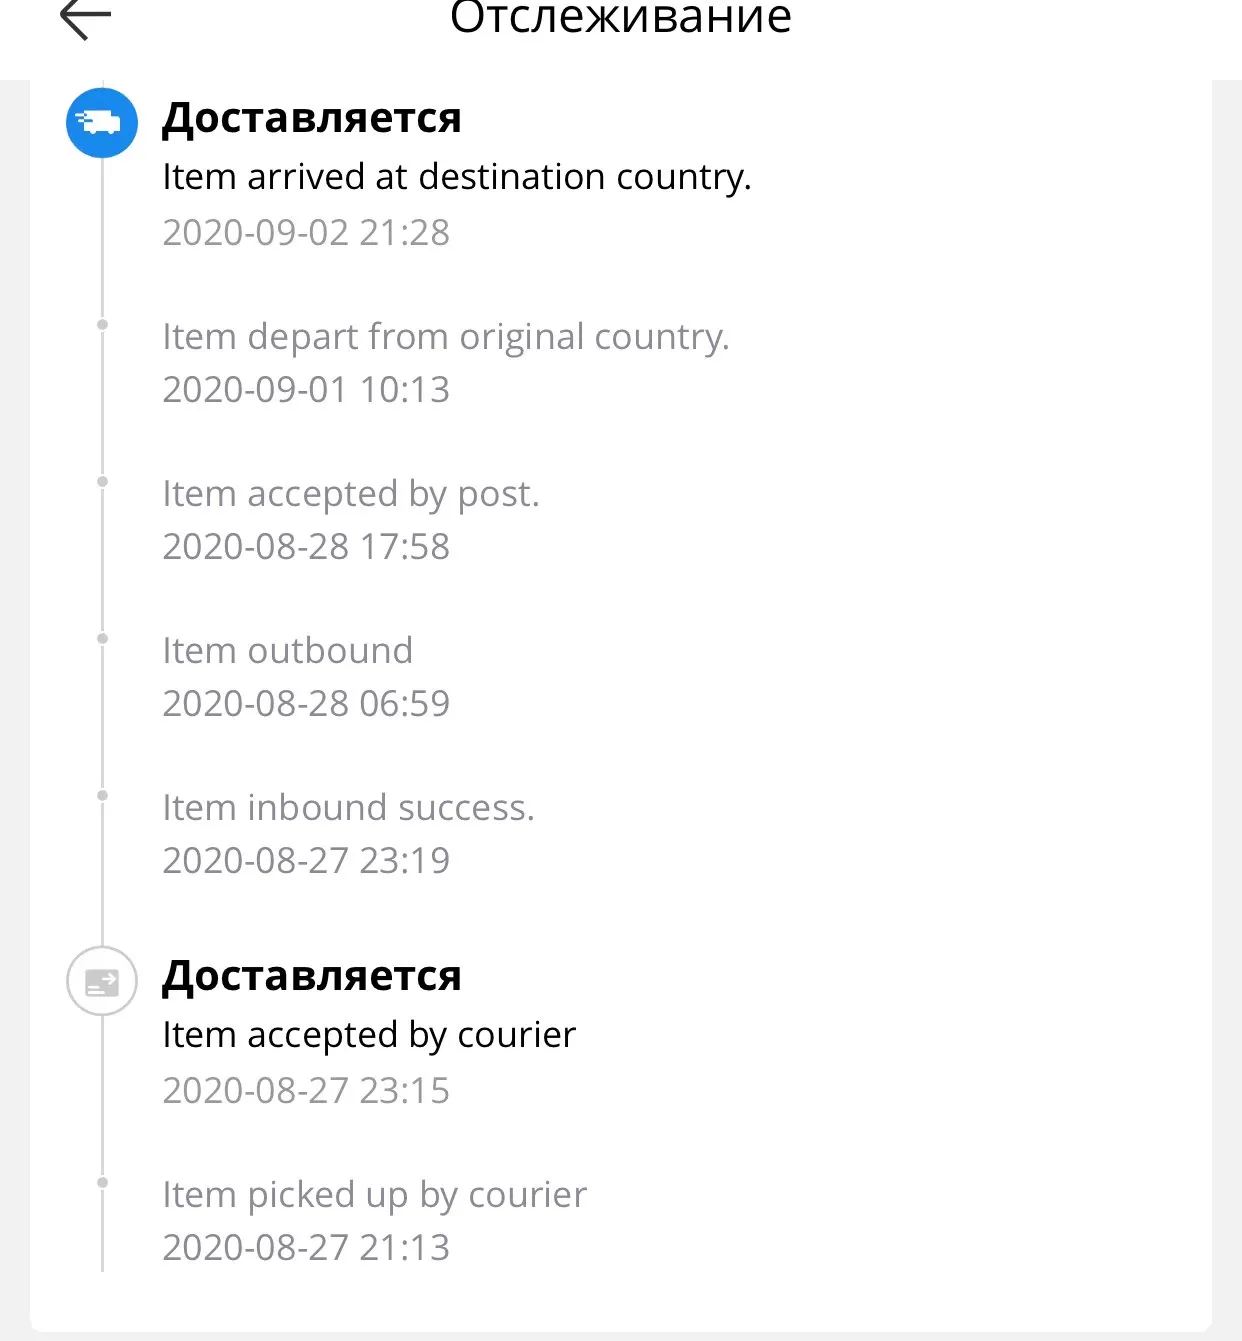Image resolution: width=1242 pixels, height=1341 pixels.
Task: Tap the 'Item accepted by post.' entry
Action: 351,494
